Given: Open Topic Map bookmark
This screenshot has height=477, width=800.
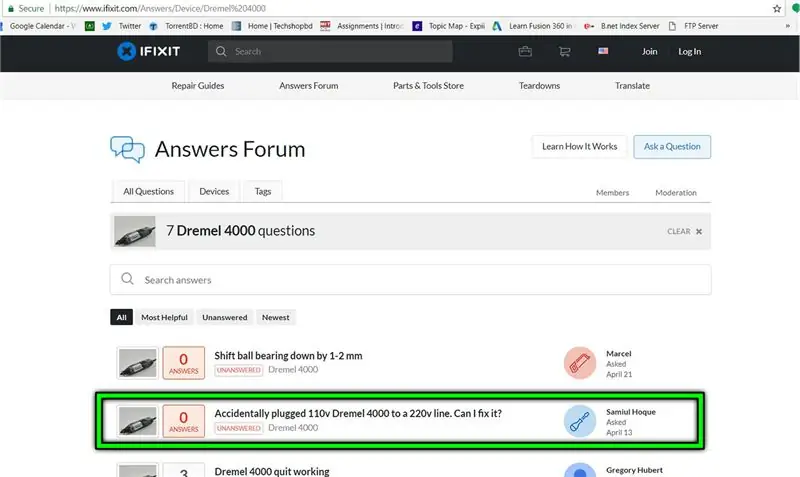Looking at the screenshot, I should 448,26.
